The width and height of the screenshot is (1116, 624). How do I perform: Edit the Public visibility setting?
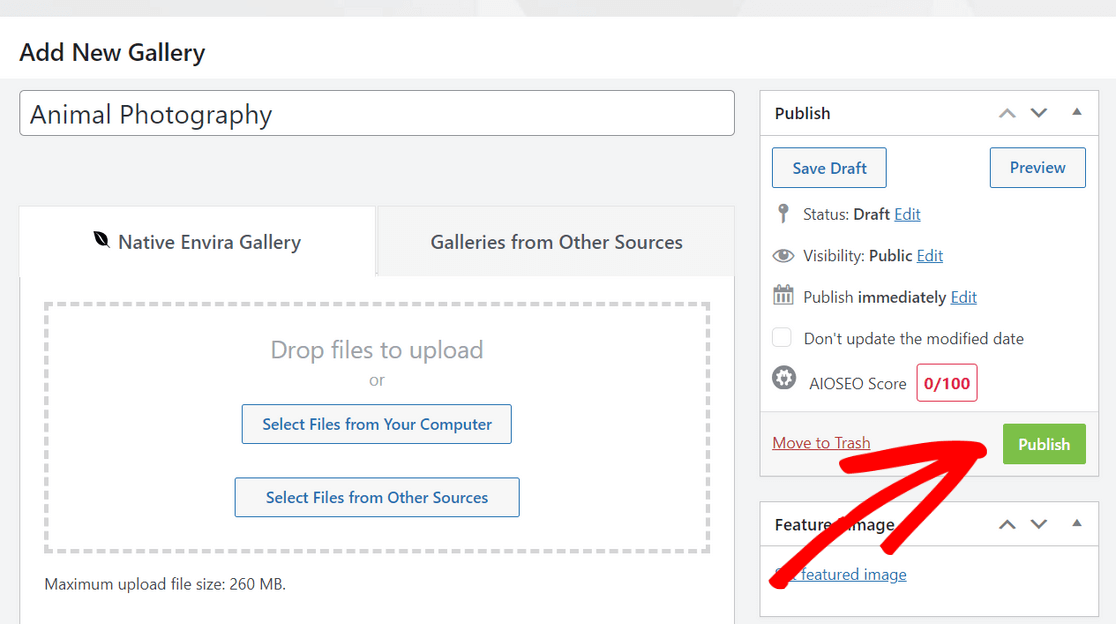point(930,255)
